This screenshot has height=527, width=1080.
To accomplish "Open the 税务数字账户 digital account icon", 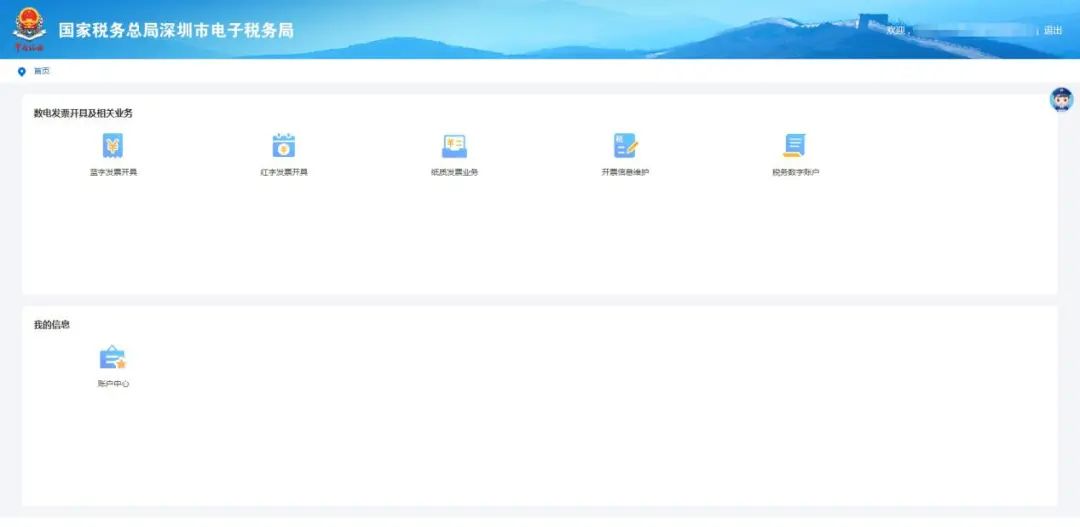I will [x=795, y=146].
